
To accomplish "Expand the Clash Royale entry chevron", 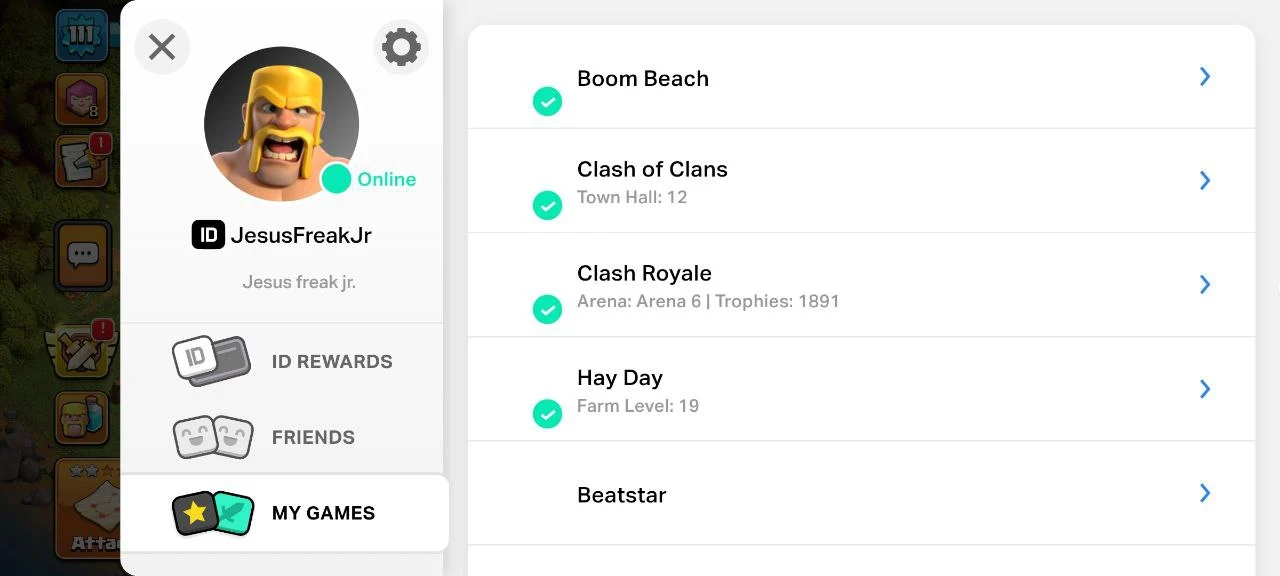I will [1205, 285].
